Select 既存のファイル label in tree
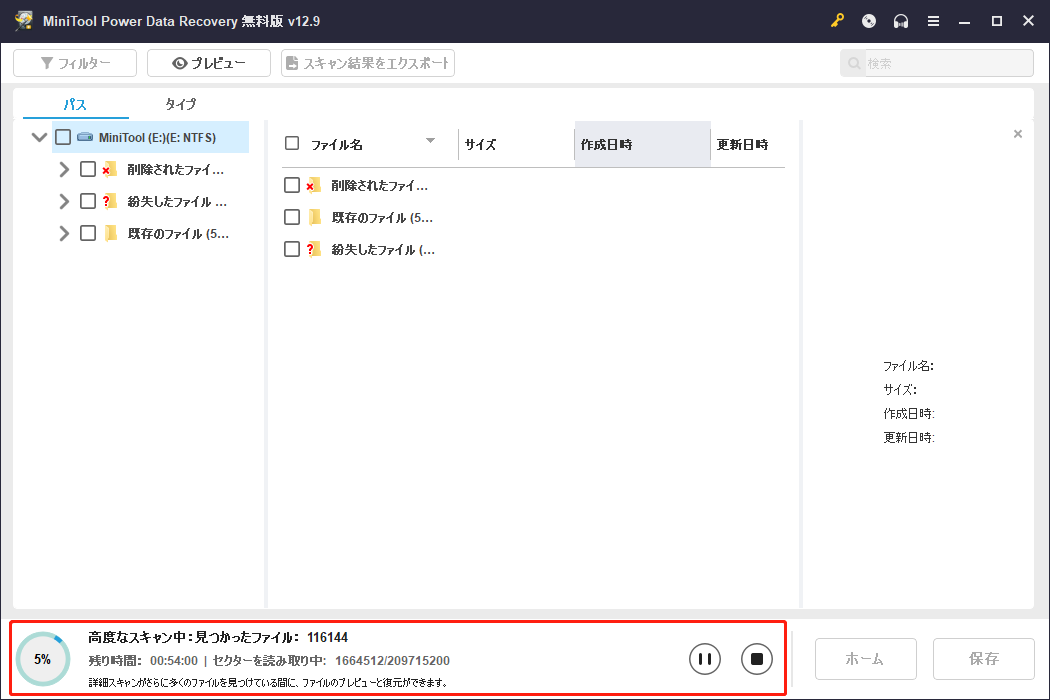1050x700 pixels. [178, 234]
